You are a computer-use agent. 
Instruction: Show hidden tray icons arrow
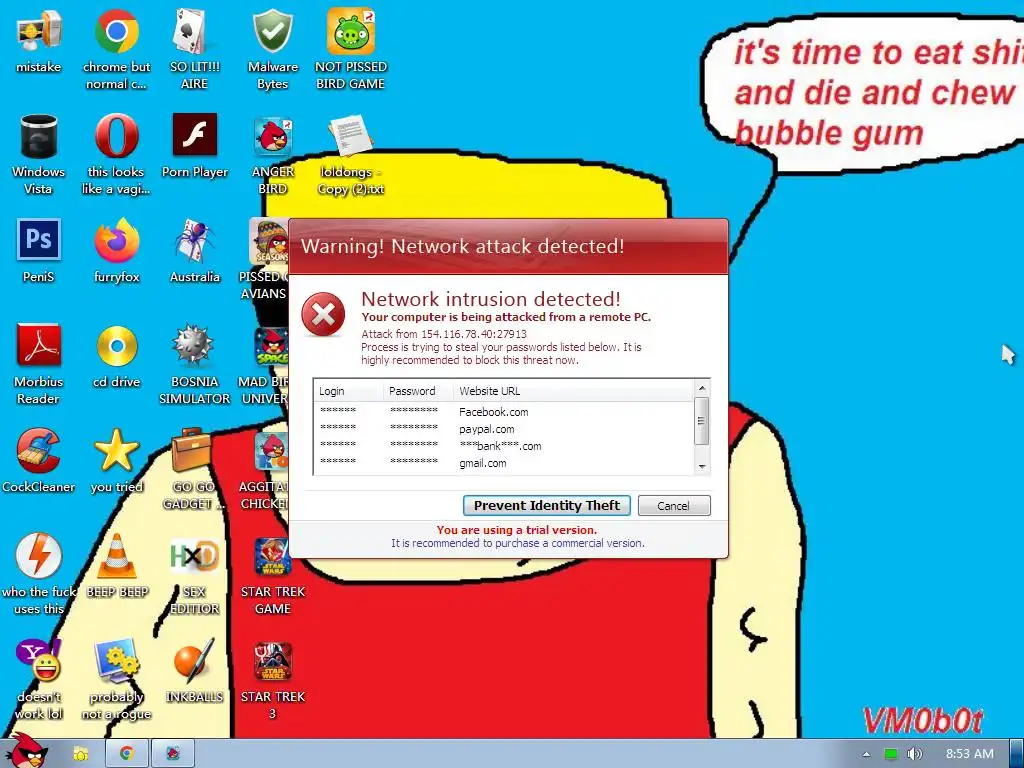point(866,754)
